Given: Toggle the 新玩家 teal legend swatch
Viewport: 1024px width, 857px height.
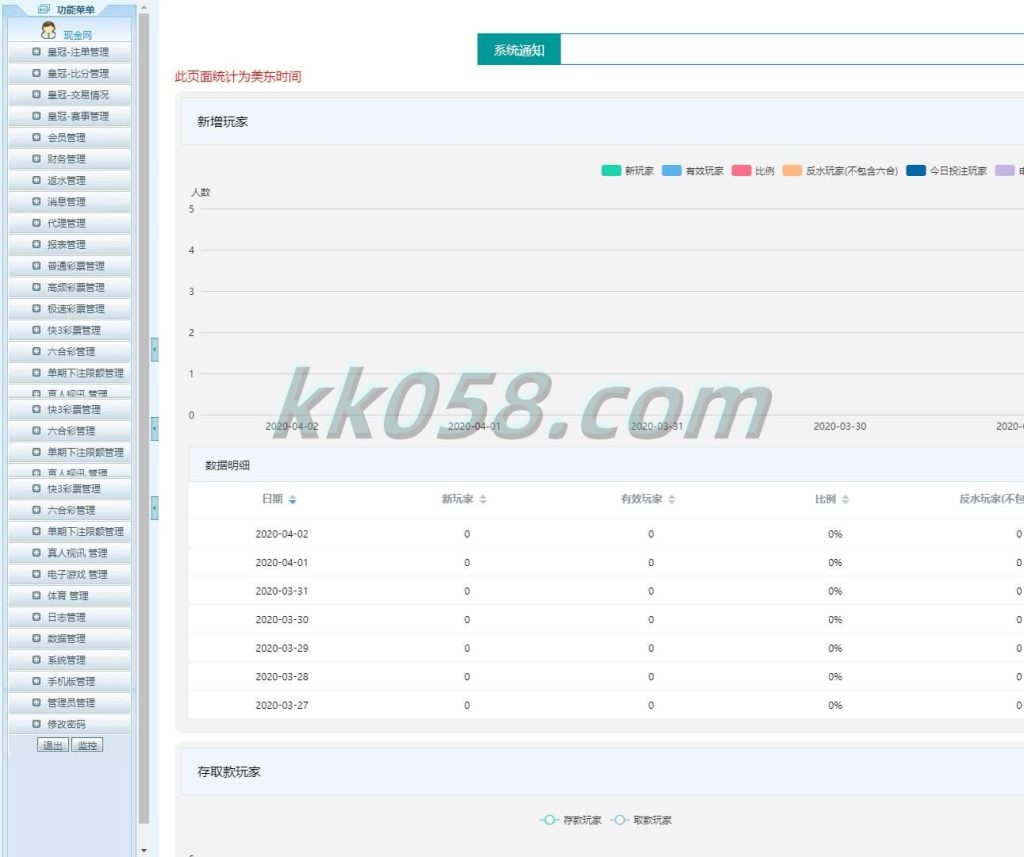Looking at the screenshot, I should tap(611, 170).
